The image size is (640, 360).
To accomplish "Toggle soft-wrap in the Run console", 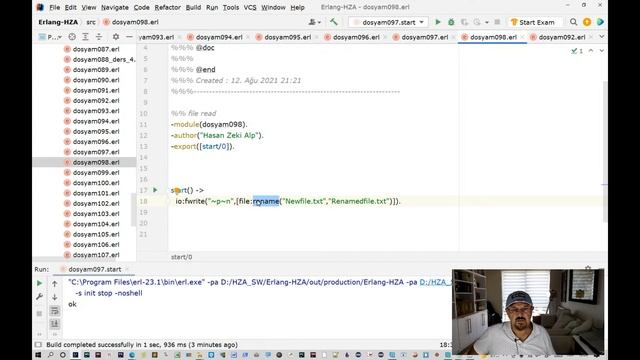I will 54,311.
